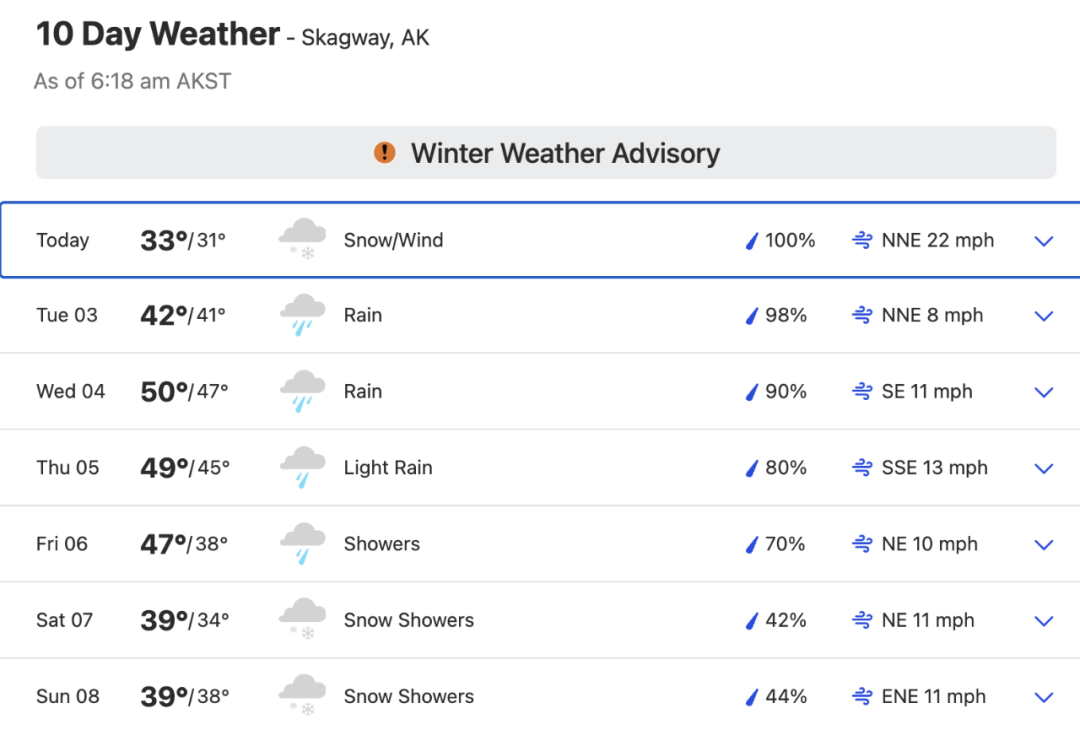Select the Sat 07 Snow Showers row
The image size is (1080, 730).
click(x=540, y=620)
